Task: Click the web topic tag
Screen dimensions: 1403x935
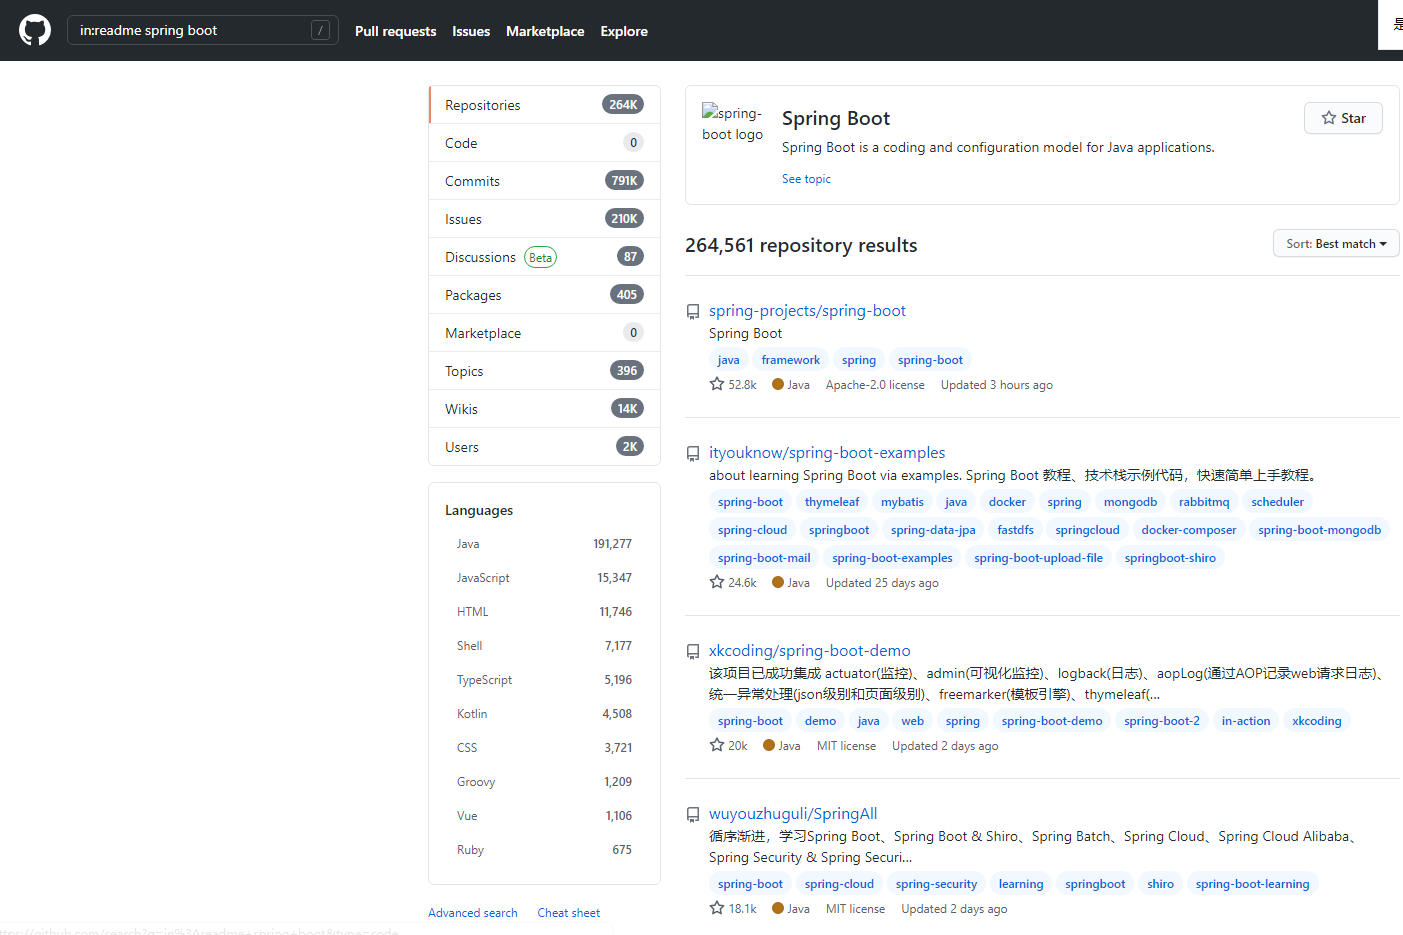Action: point(912,721)
